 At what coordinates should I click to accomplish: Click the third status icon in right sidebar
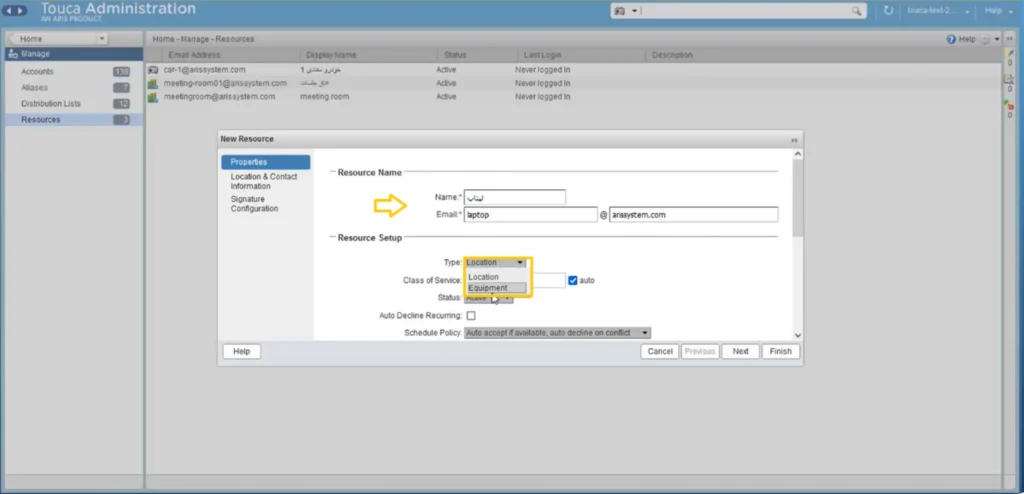1010,105
